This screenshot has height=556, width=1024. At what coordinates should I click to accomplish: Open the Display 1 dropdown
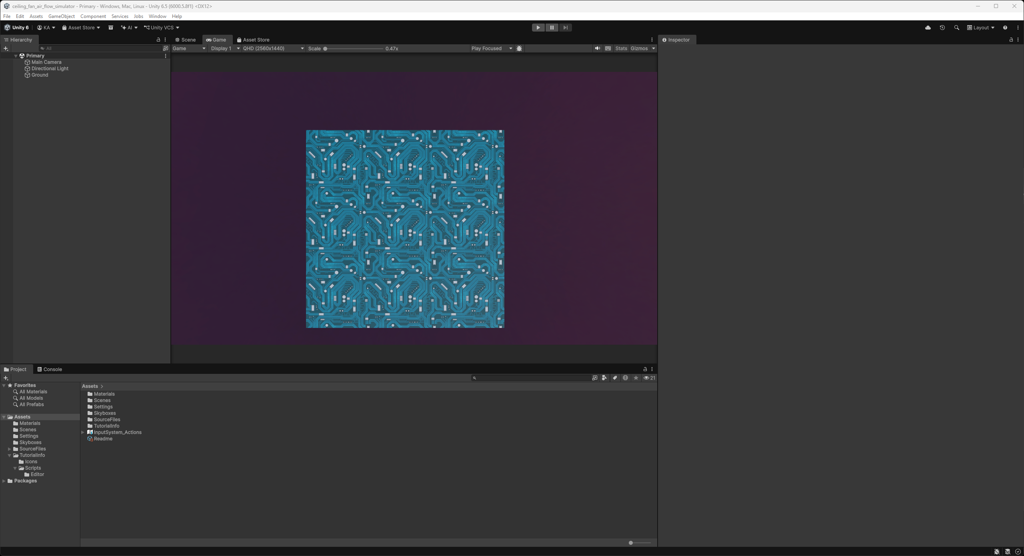pyautogui.click(x=225, y=48)
